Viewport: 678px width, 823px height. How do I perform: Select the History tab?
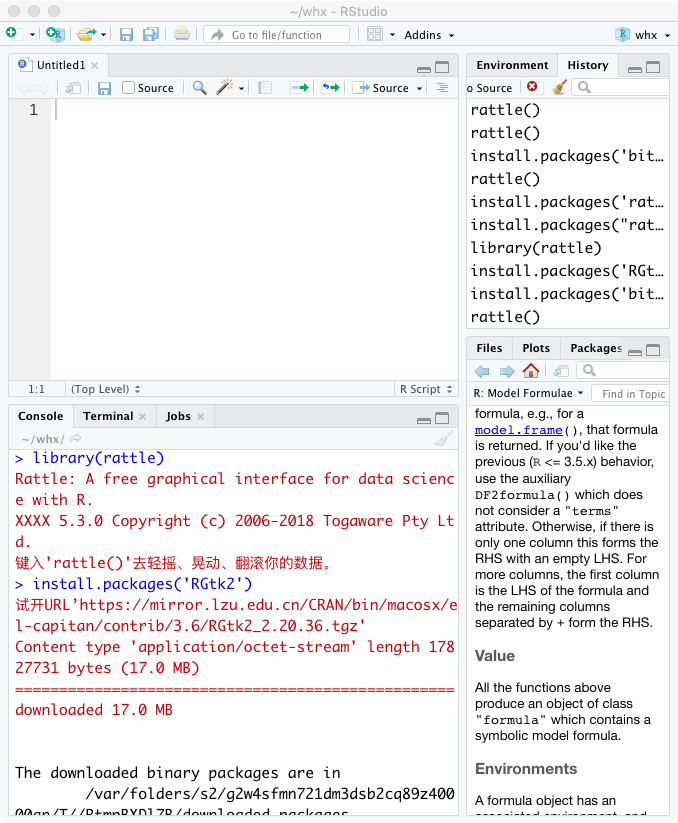click(588, 65)
